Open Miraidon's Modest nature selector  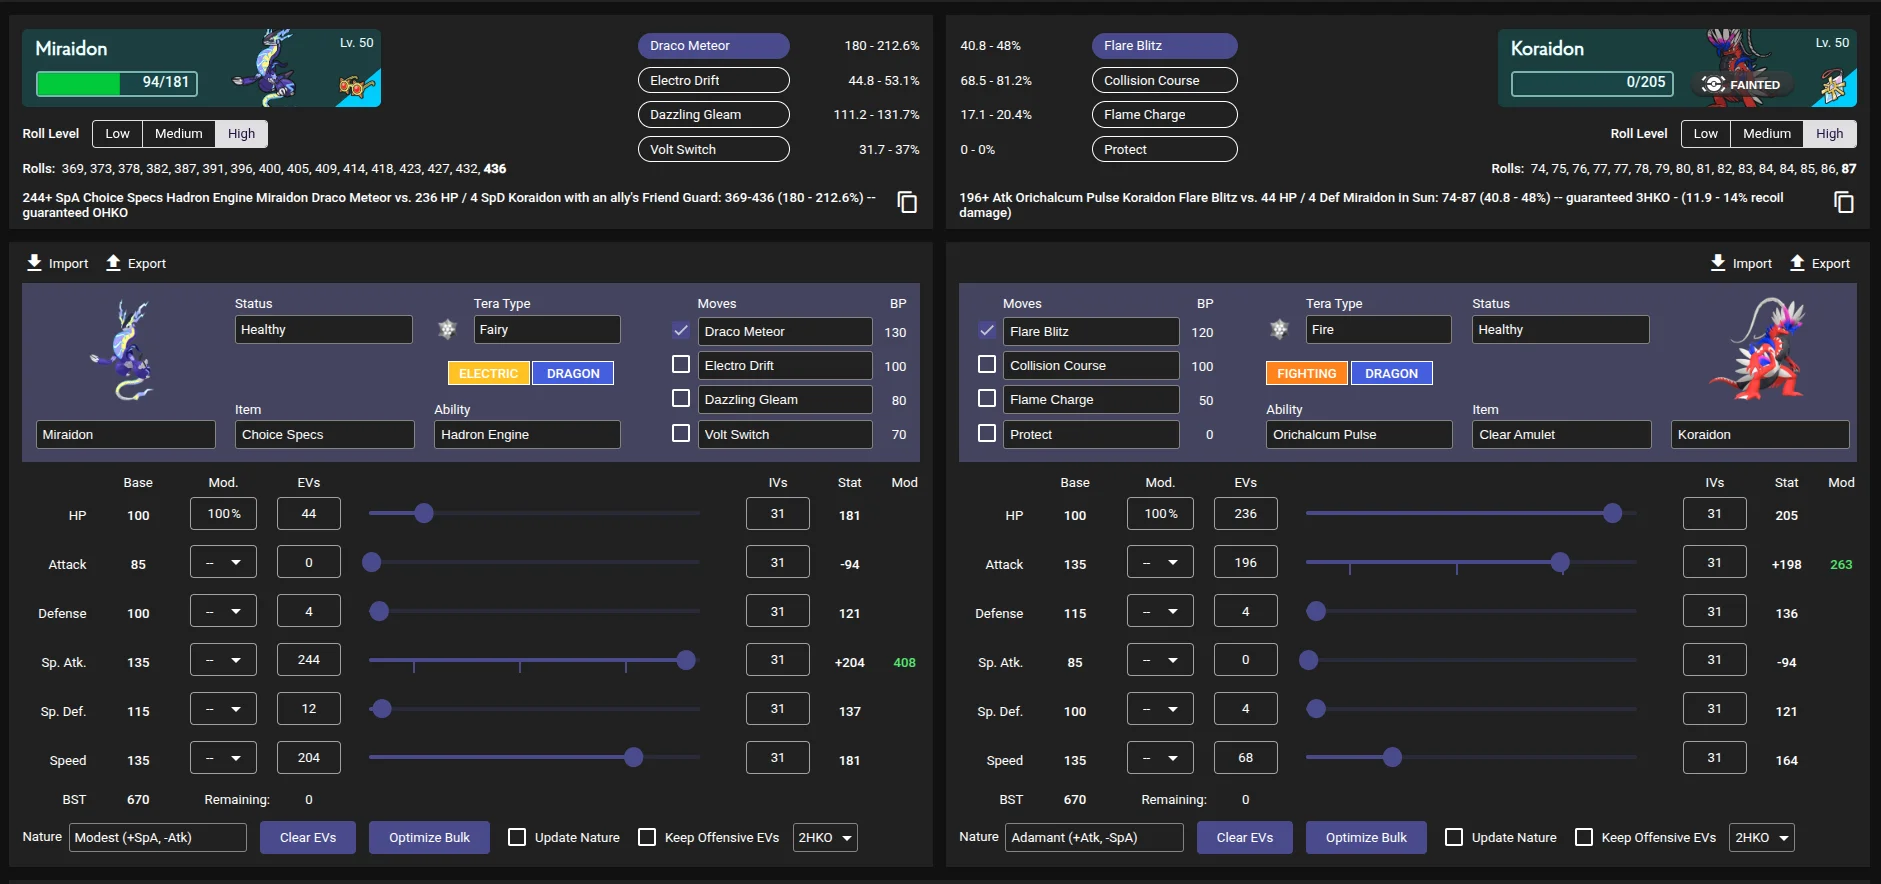[x=158, y=837]
